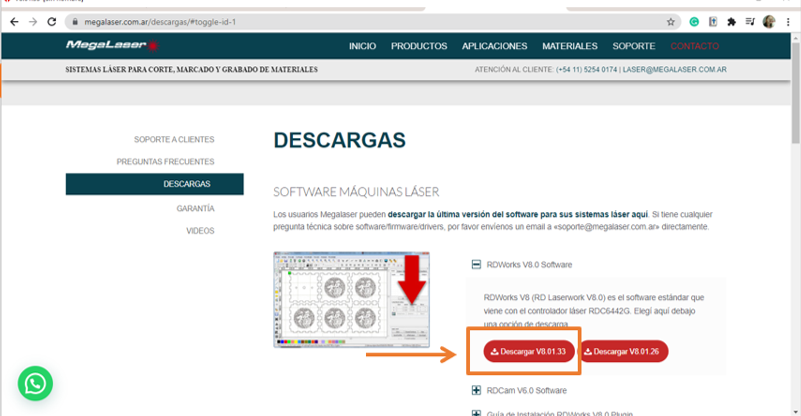Click the SOFTWARE MÁQUINAS LÁSER heading

tap(356, 192)
